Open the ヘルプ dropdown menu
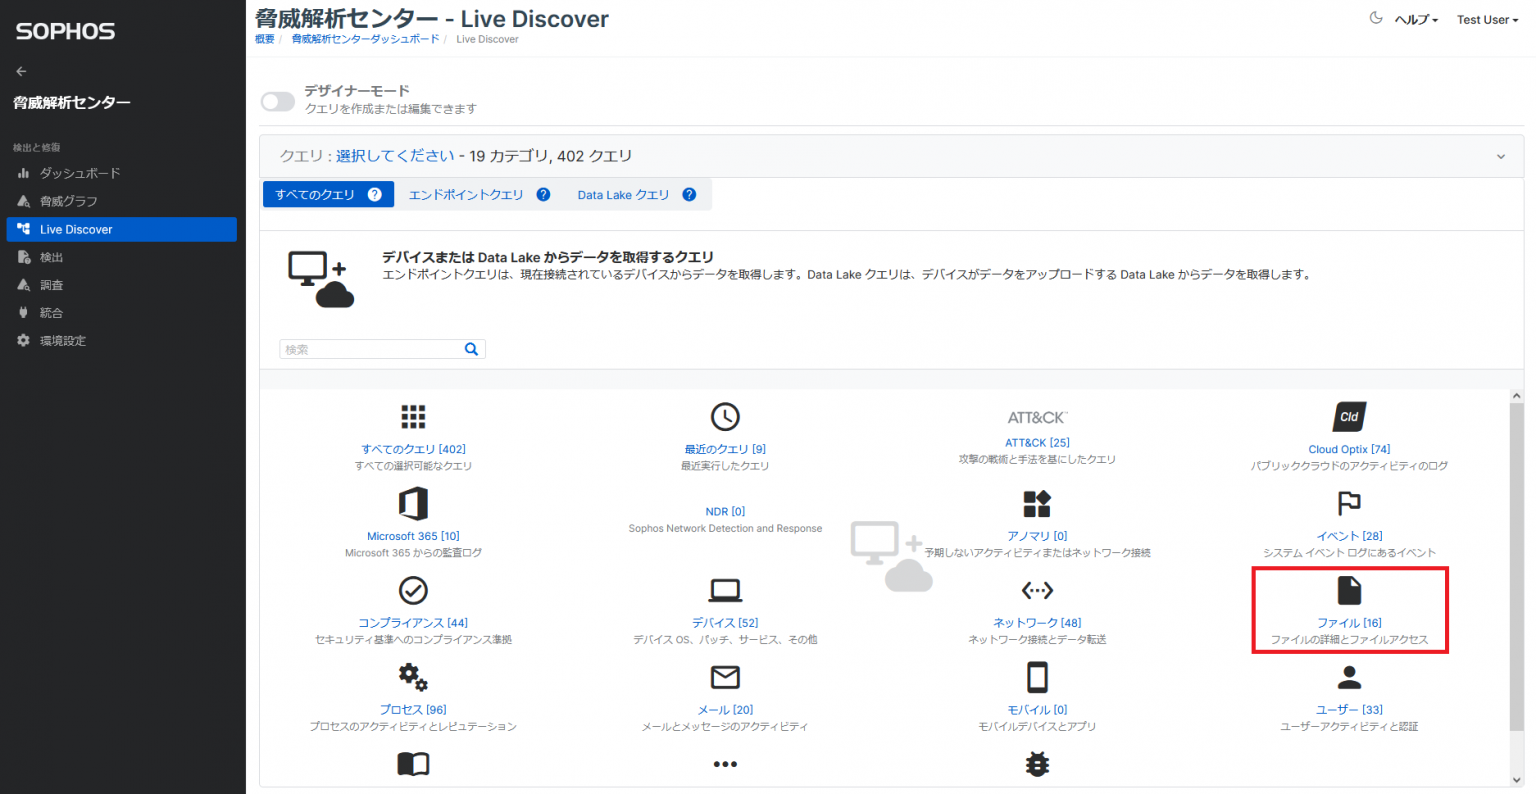Image resolution: width=1536 pixels, height=794 pixels. 1416,20
